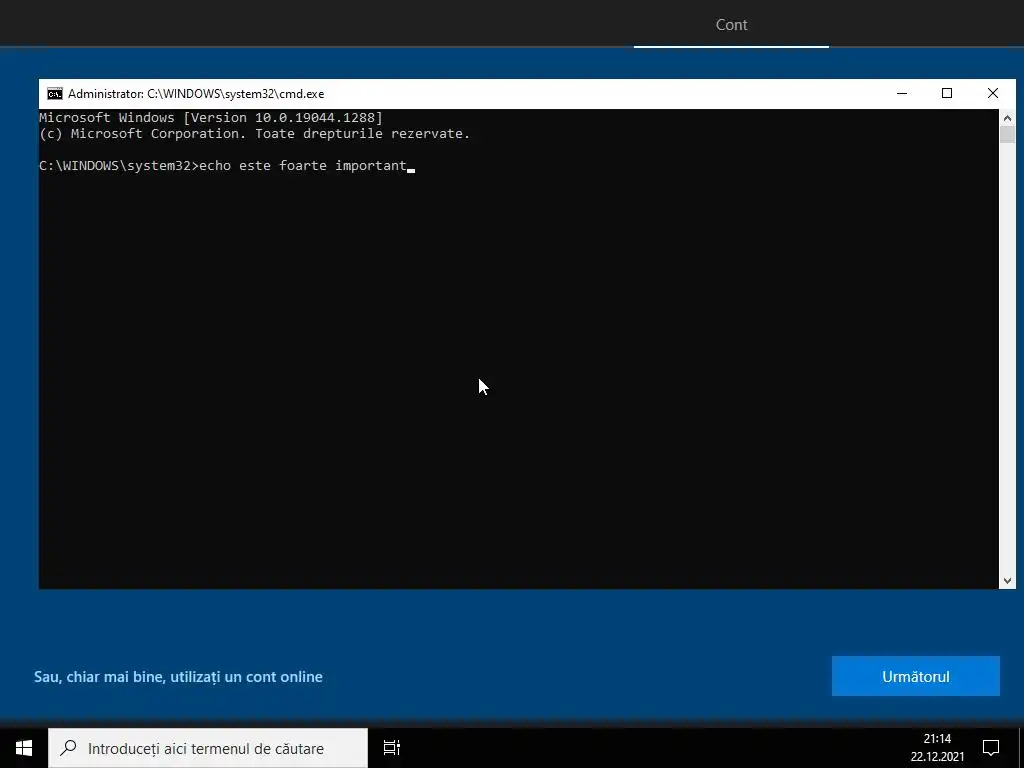This screenshot has width=1024, height=768.
Task: Click the search magnifier icon in taskbar
Action: tap(67, 748)
